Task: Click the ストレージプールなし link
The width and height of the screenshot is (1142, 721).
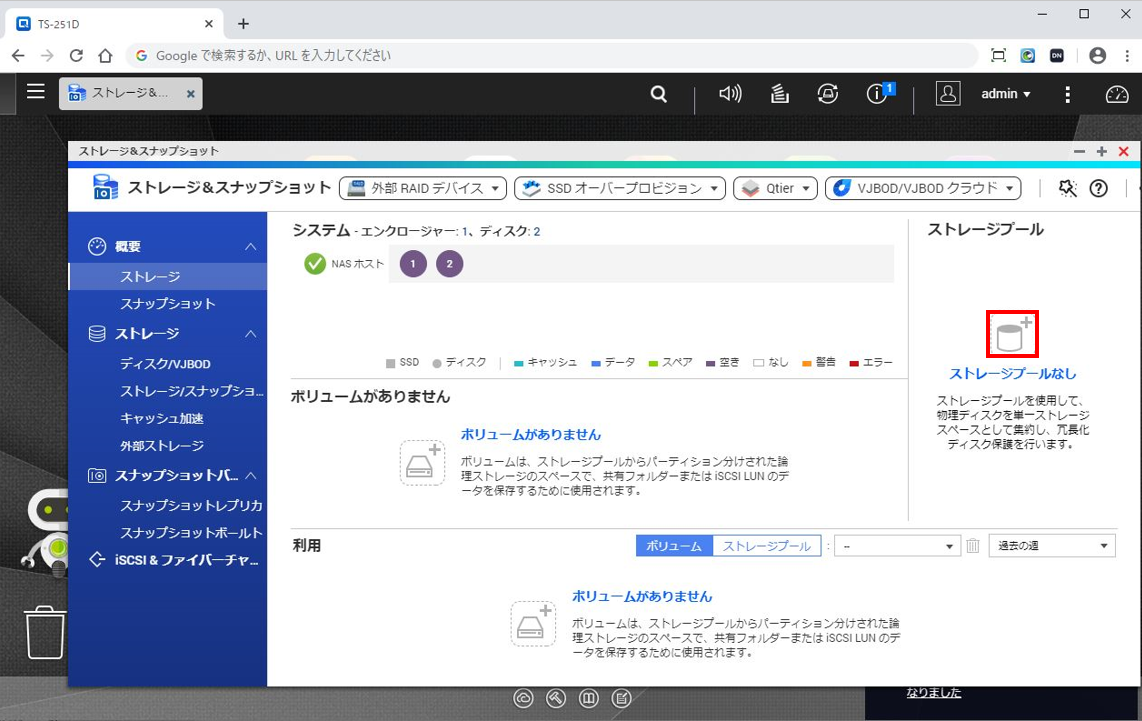Action: [1012, 374]
